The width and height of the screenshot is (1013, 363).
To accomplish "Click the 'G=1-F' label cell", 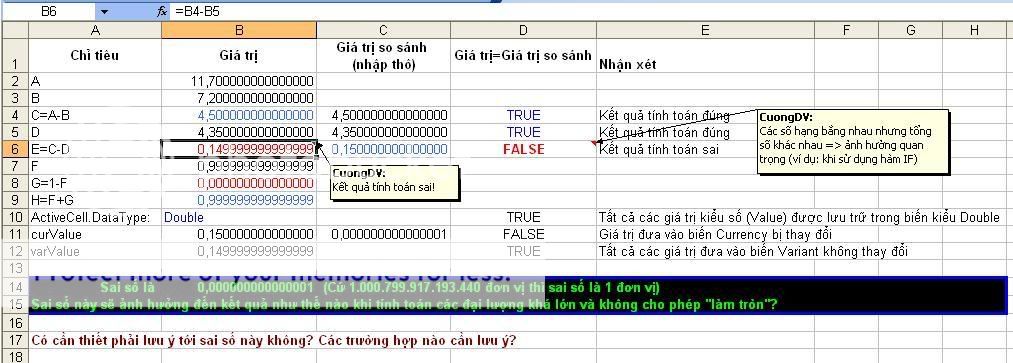I will [94, 183].
